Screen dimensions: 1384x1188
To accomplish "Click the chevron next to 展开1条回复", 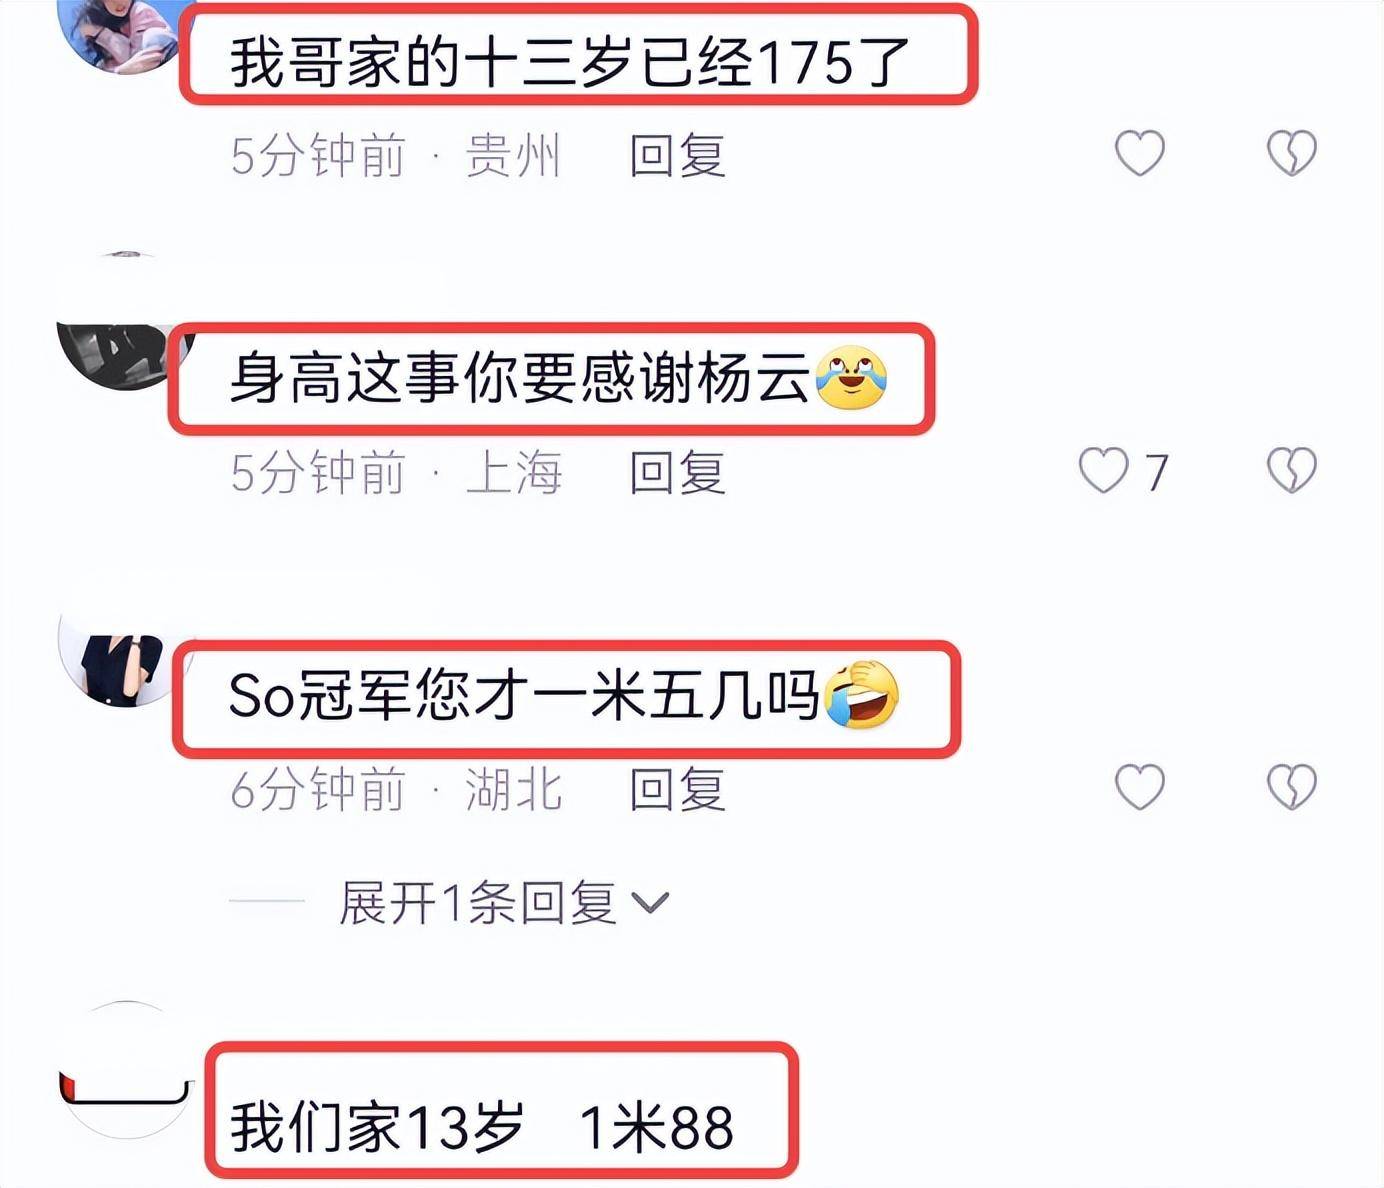I will [x=650, y=904].
